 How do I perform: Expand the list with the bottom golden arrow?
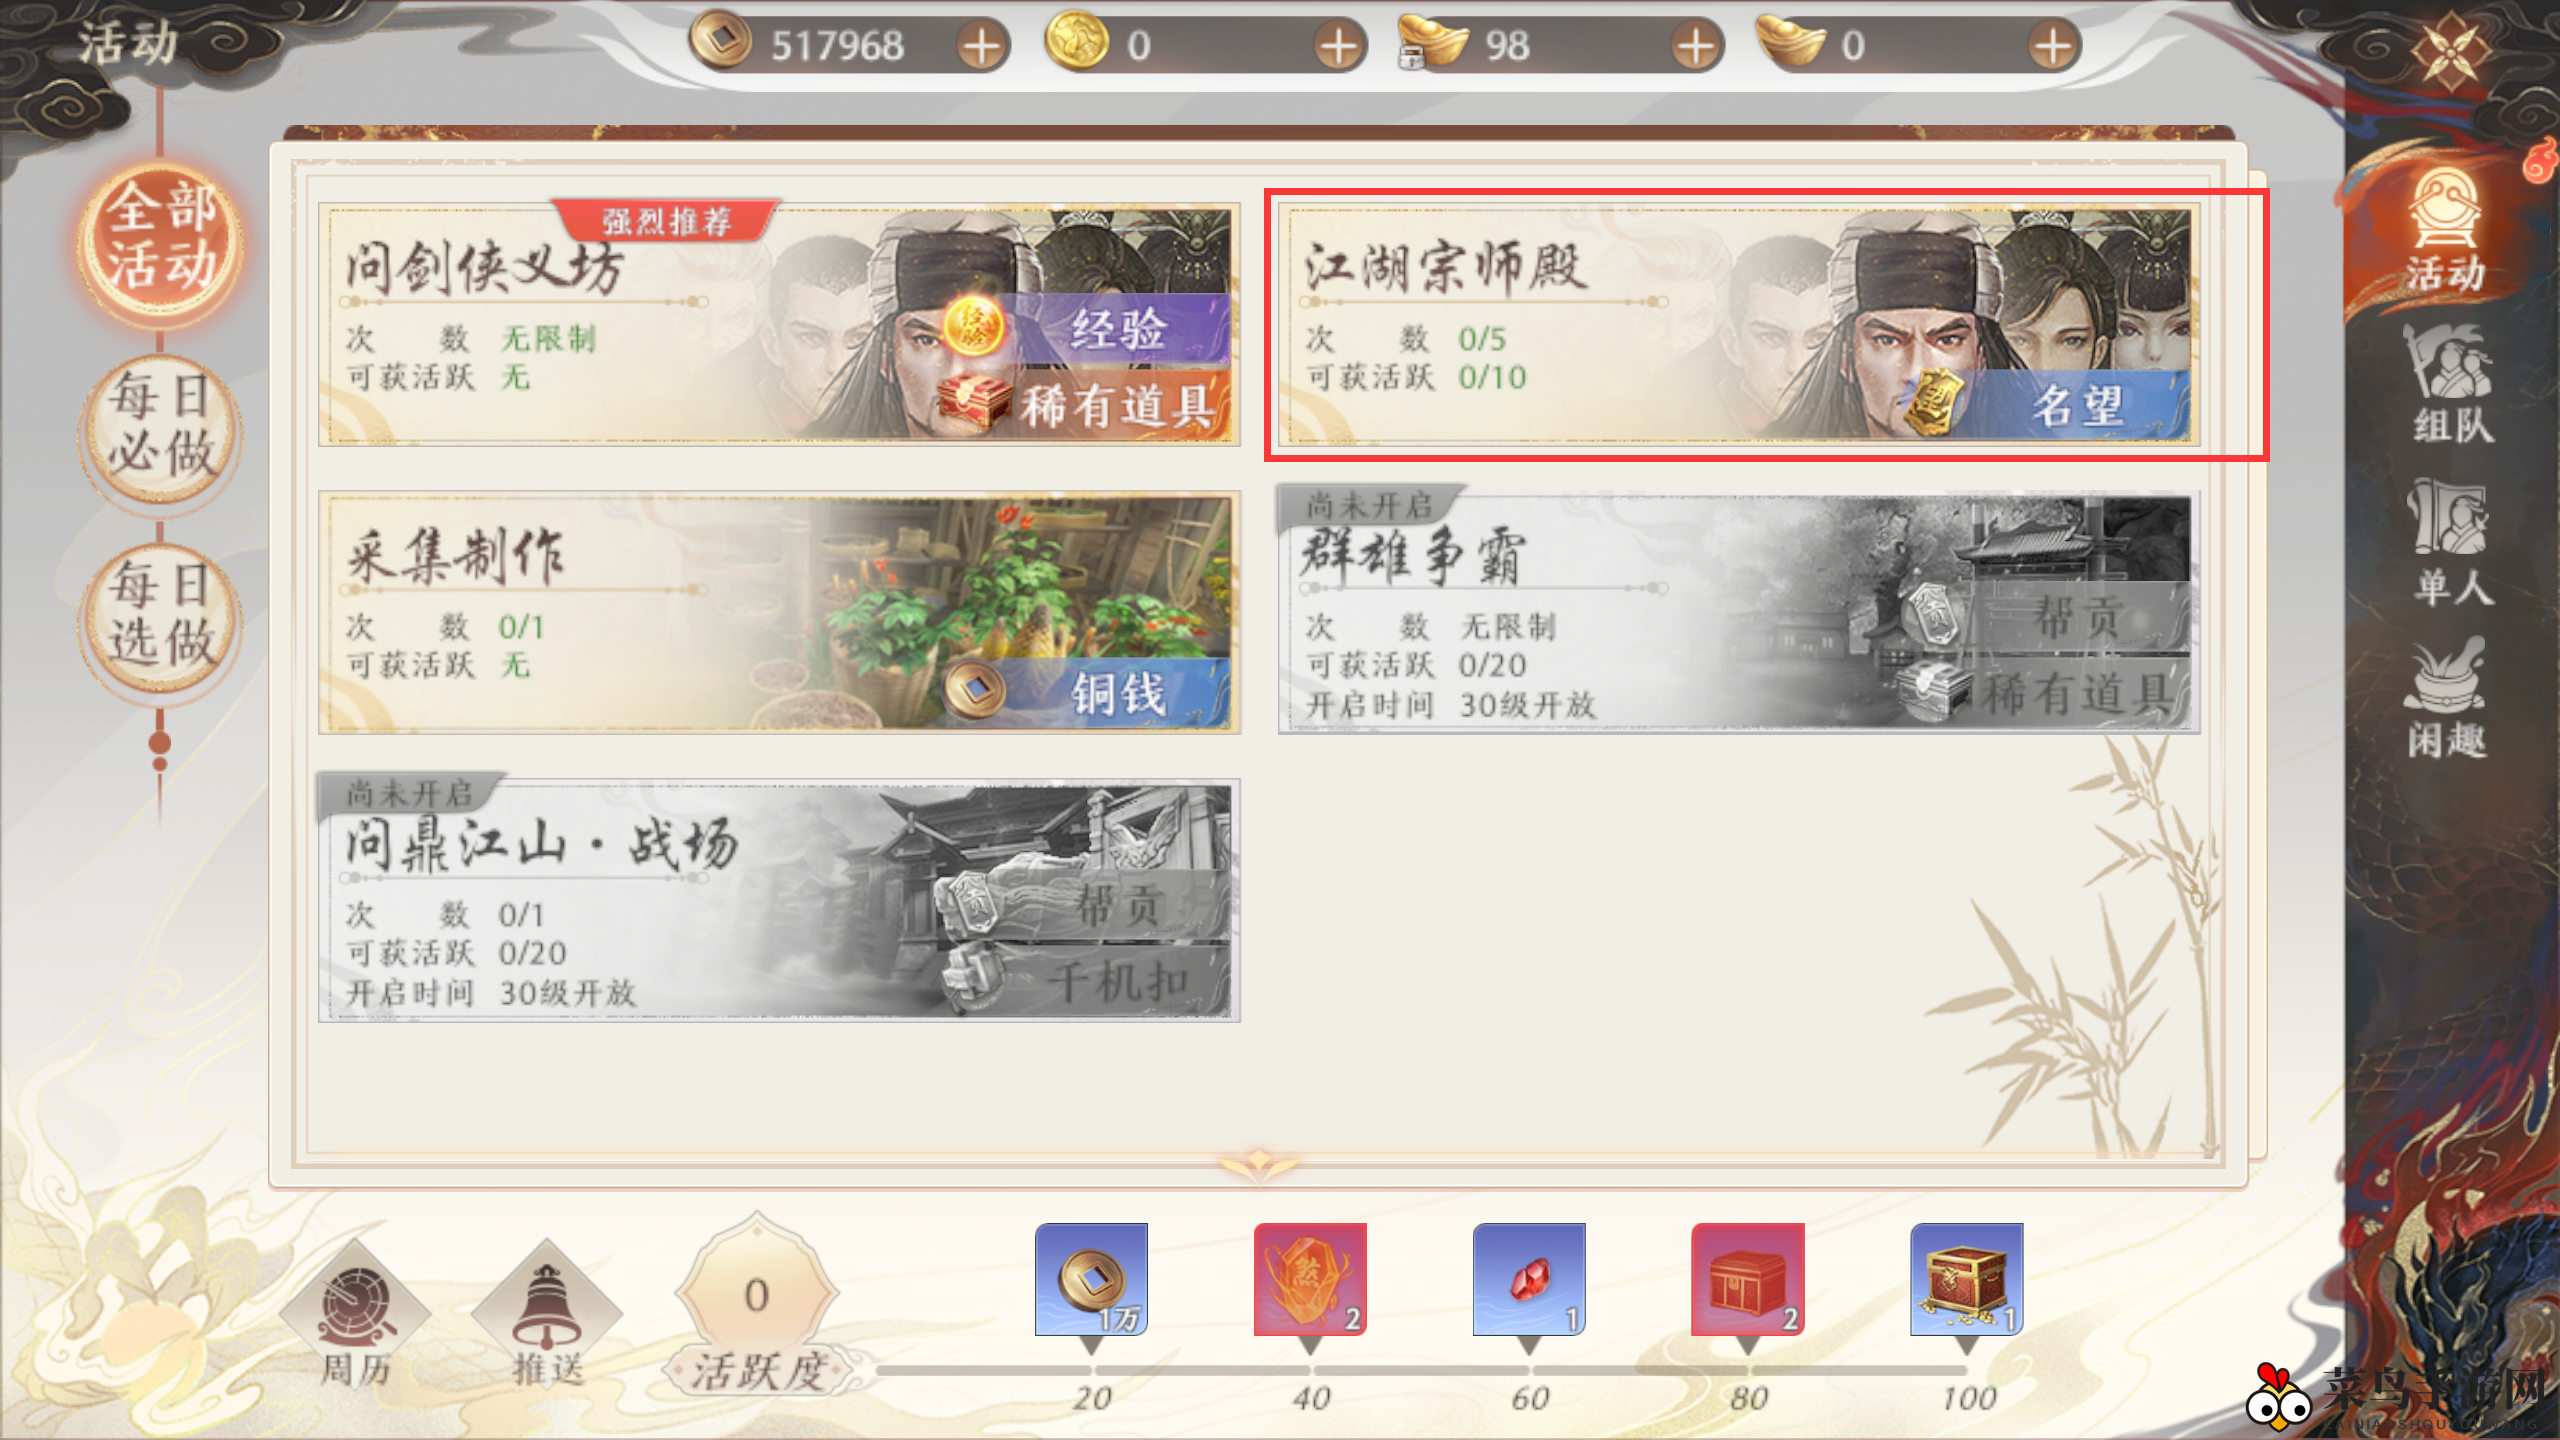1259,1165
